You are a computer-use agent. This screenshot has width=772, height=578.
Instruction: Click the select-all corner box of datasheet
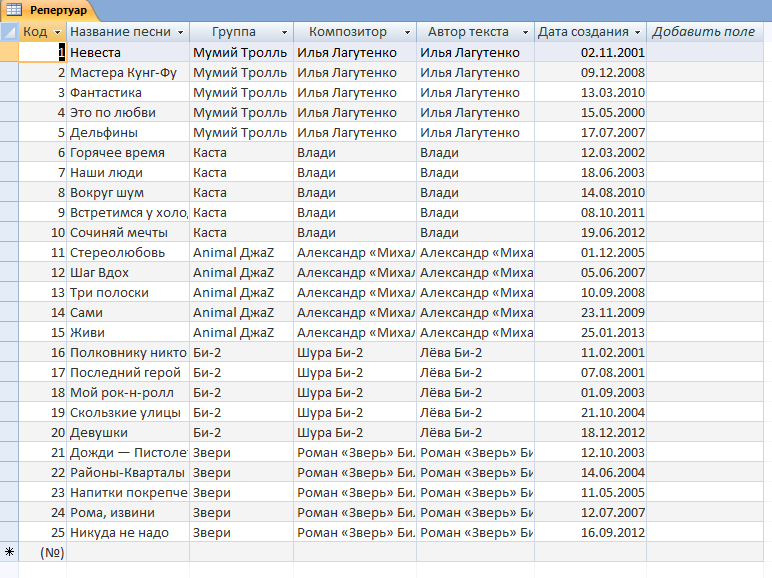9,32
